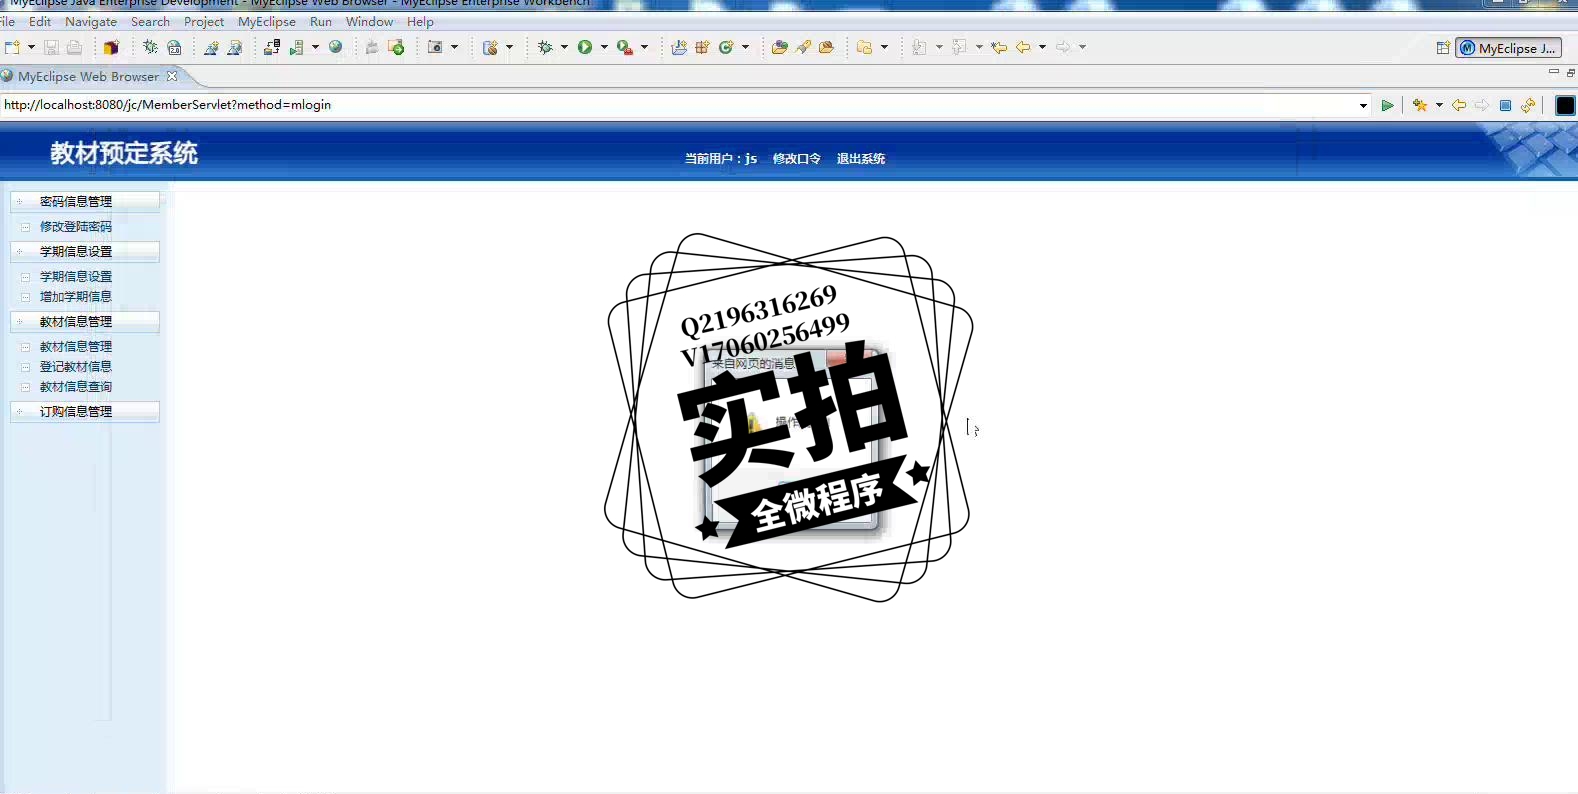Click the toolbar back navigation arrow
The width and height of the screenshot is (1578, 794).
coord(1023,47)
